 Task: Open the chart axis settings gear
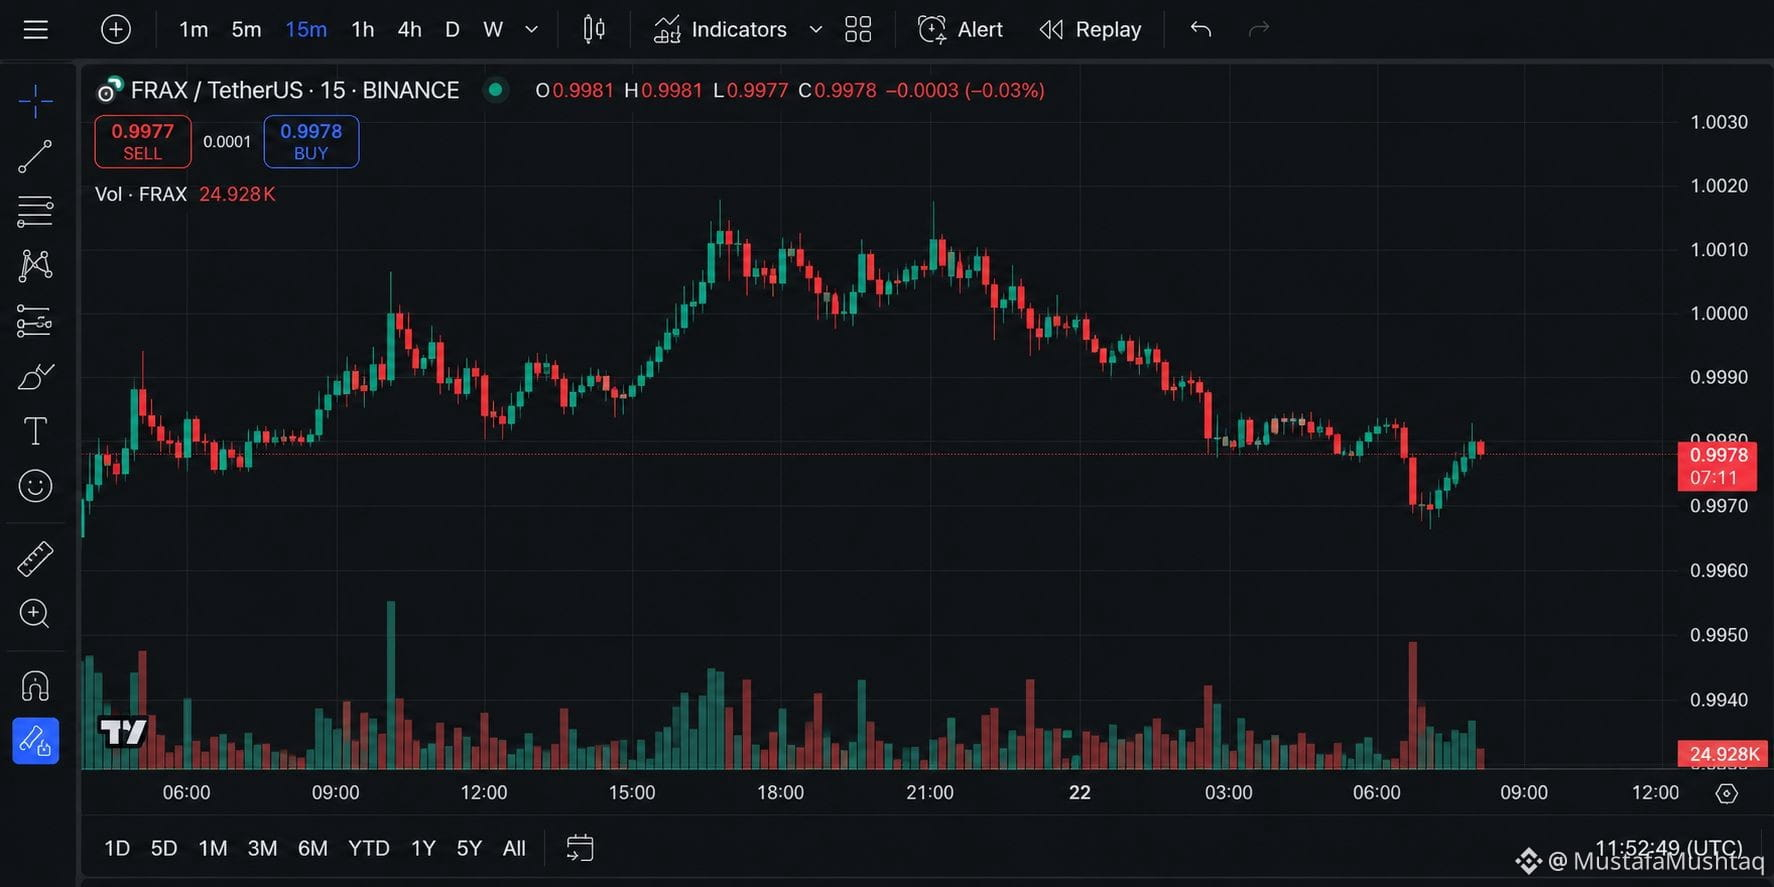pyautogui.click(x=1726, y=793)
